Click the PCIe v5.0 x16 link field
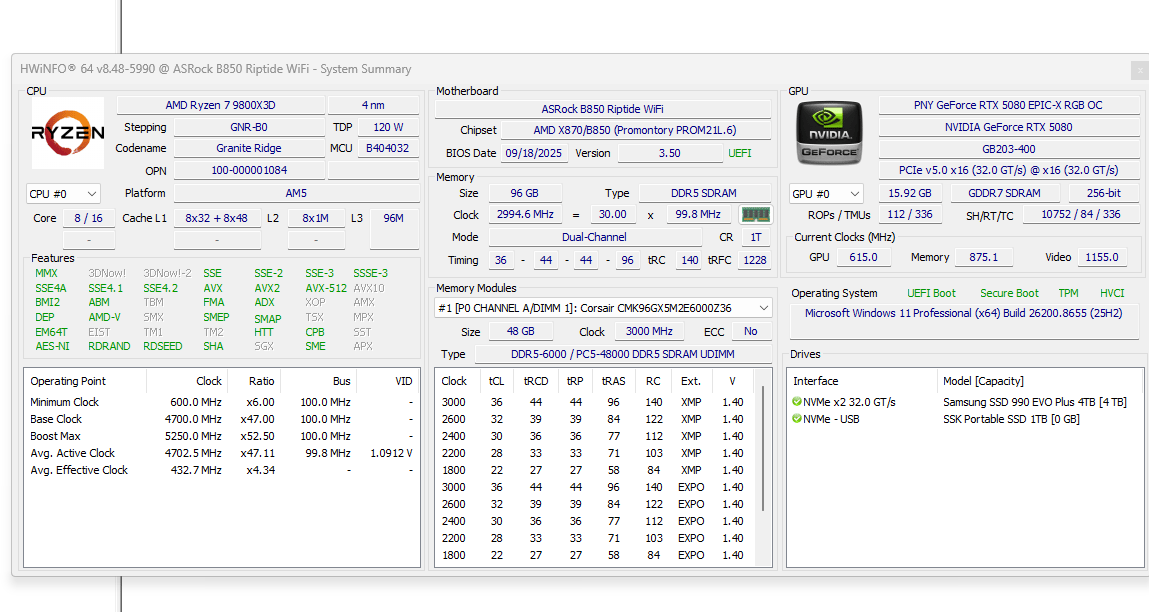Screen dimensions: 1149x612 [1008, 169]
